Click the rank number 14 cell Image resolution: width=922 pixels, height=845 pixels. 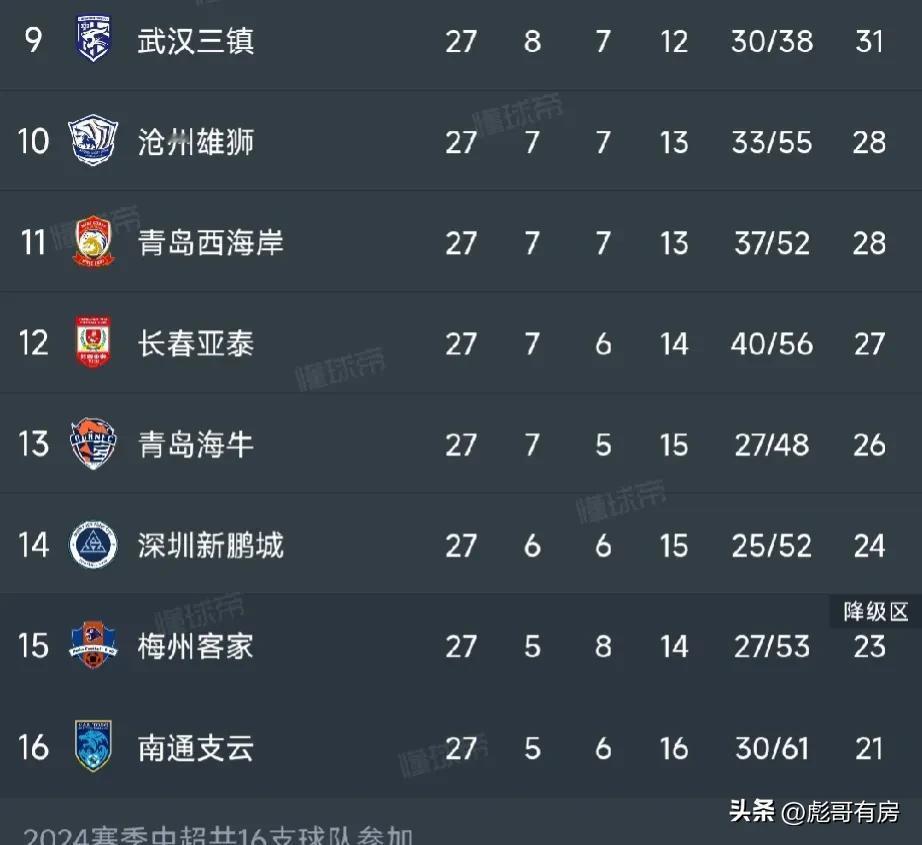click(x=34, y=545)
